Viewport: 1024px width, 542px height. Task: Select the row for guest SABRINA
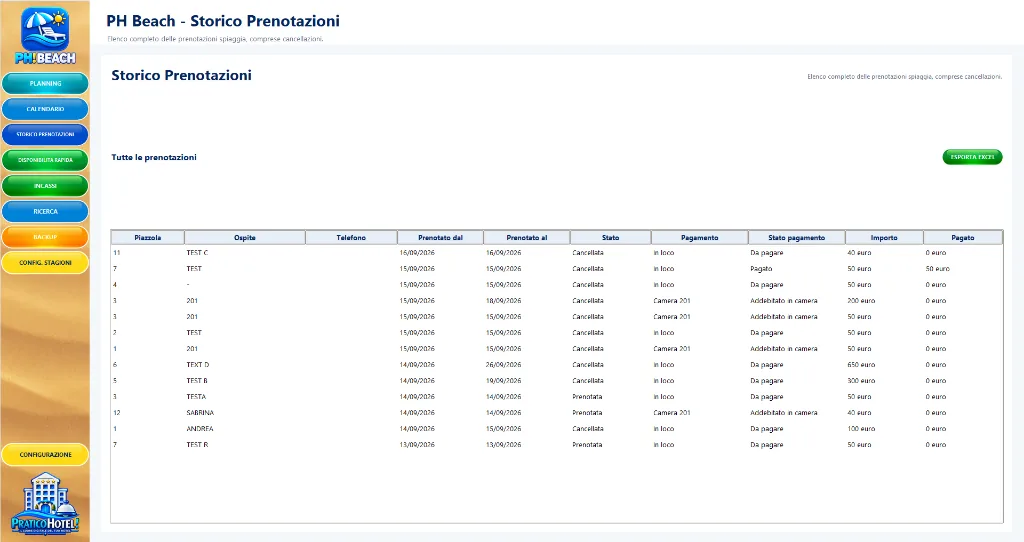tap(556, 413)
